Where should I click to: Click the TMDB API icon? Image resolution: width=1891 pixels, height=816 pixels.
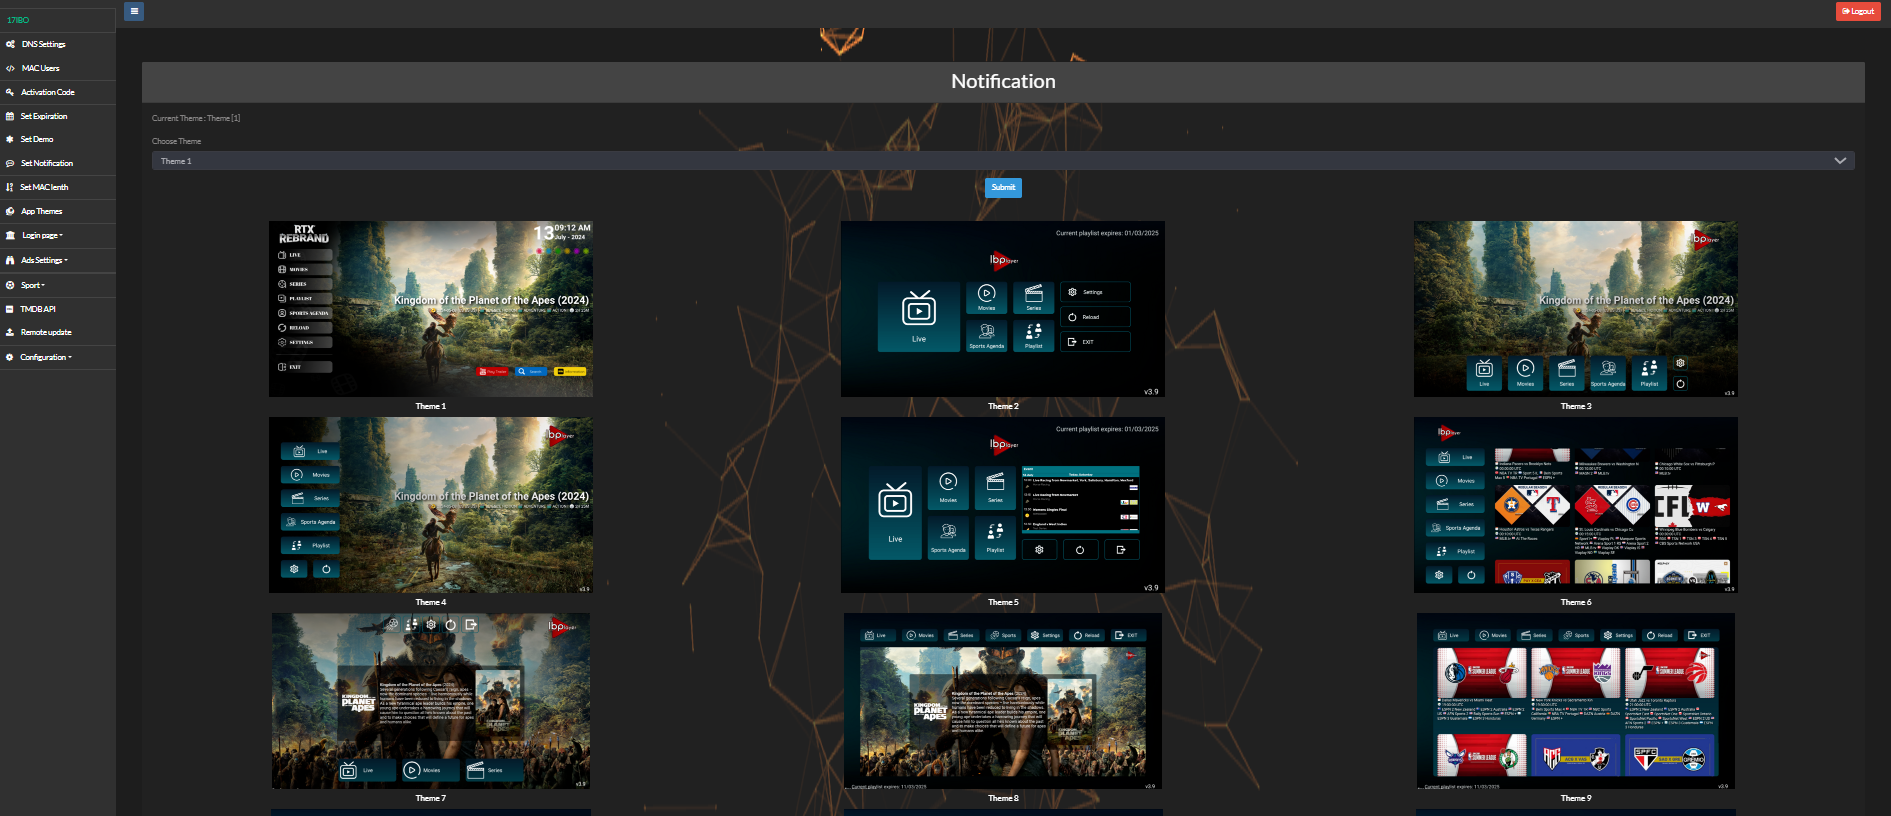point(10,309)
